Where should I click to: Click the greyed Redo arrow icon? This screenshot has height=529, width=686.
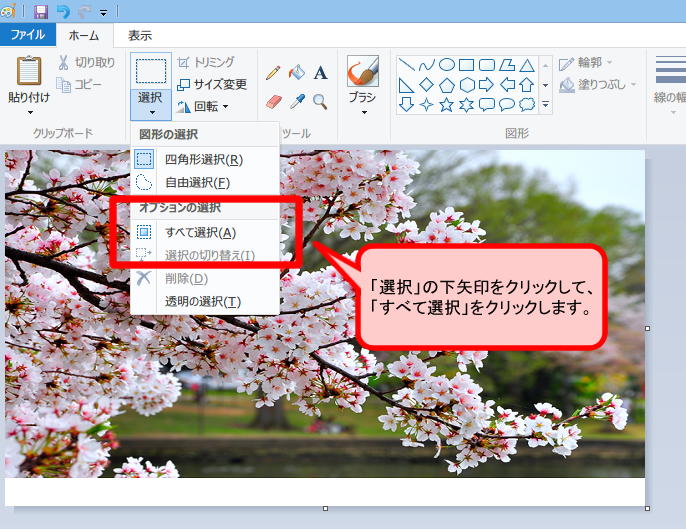point(84,11)
